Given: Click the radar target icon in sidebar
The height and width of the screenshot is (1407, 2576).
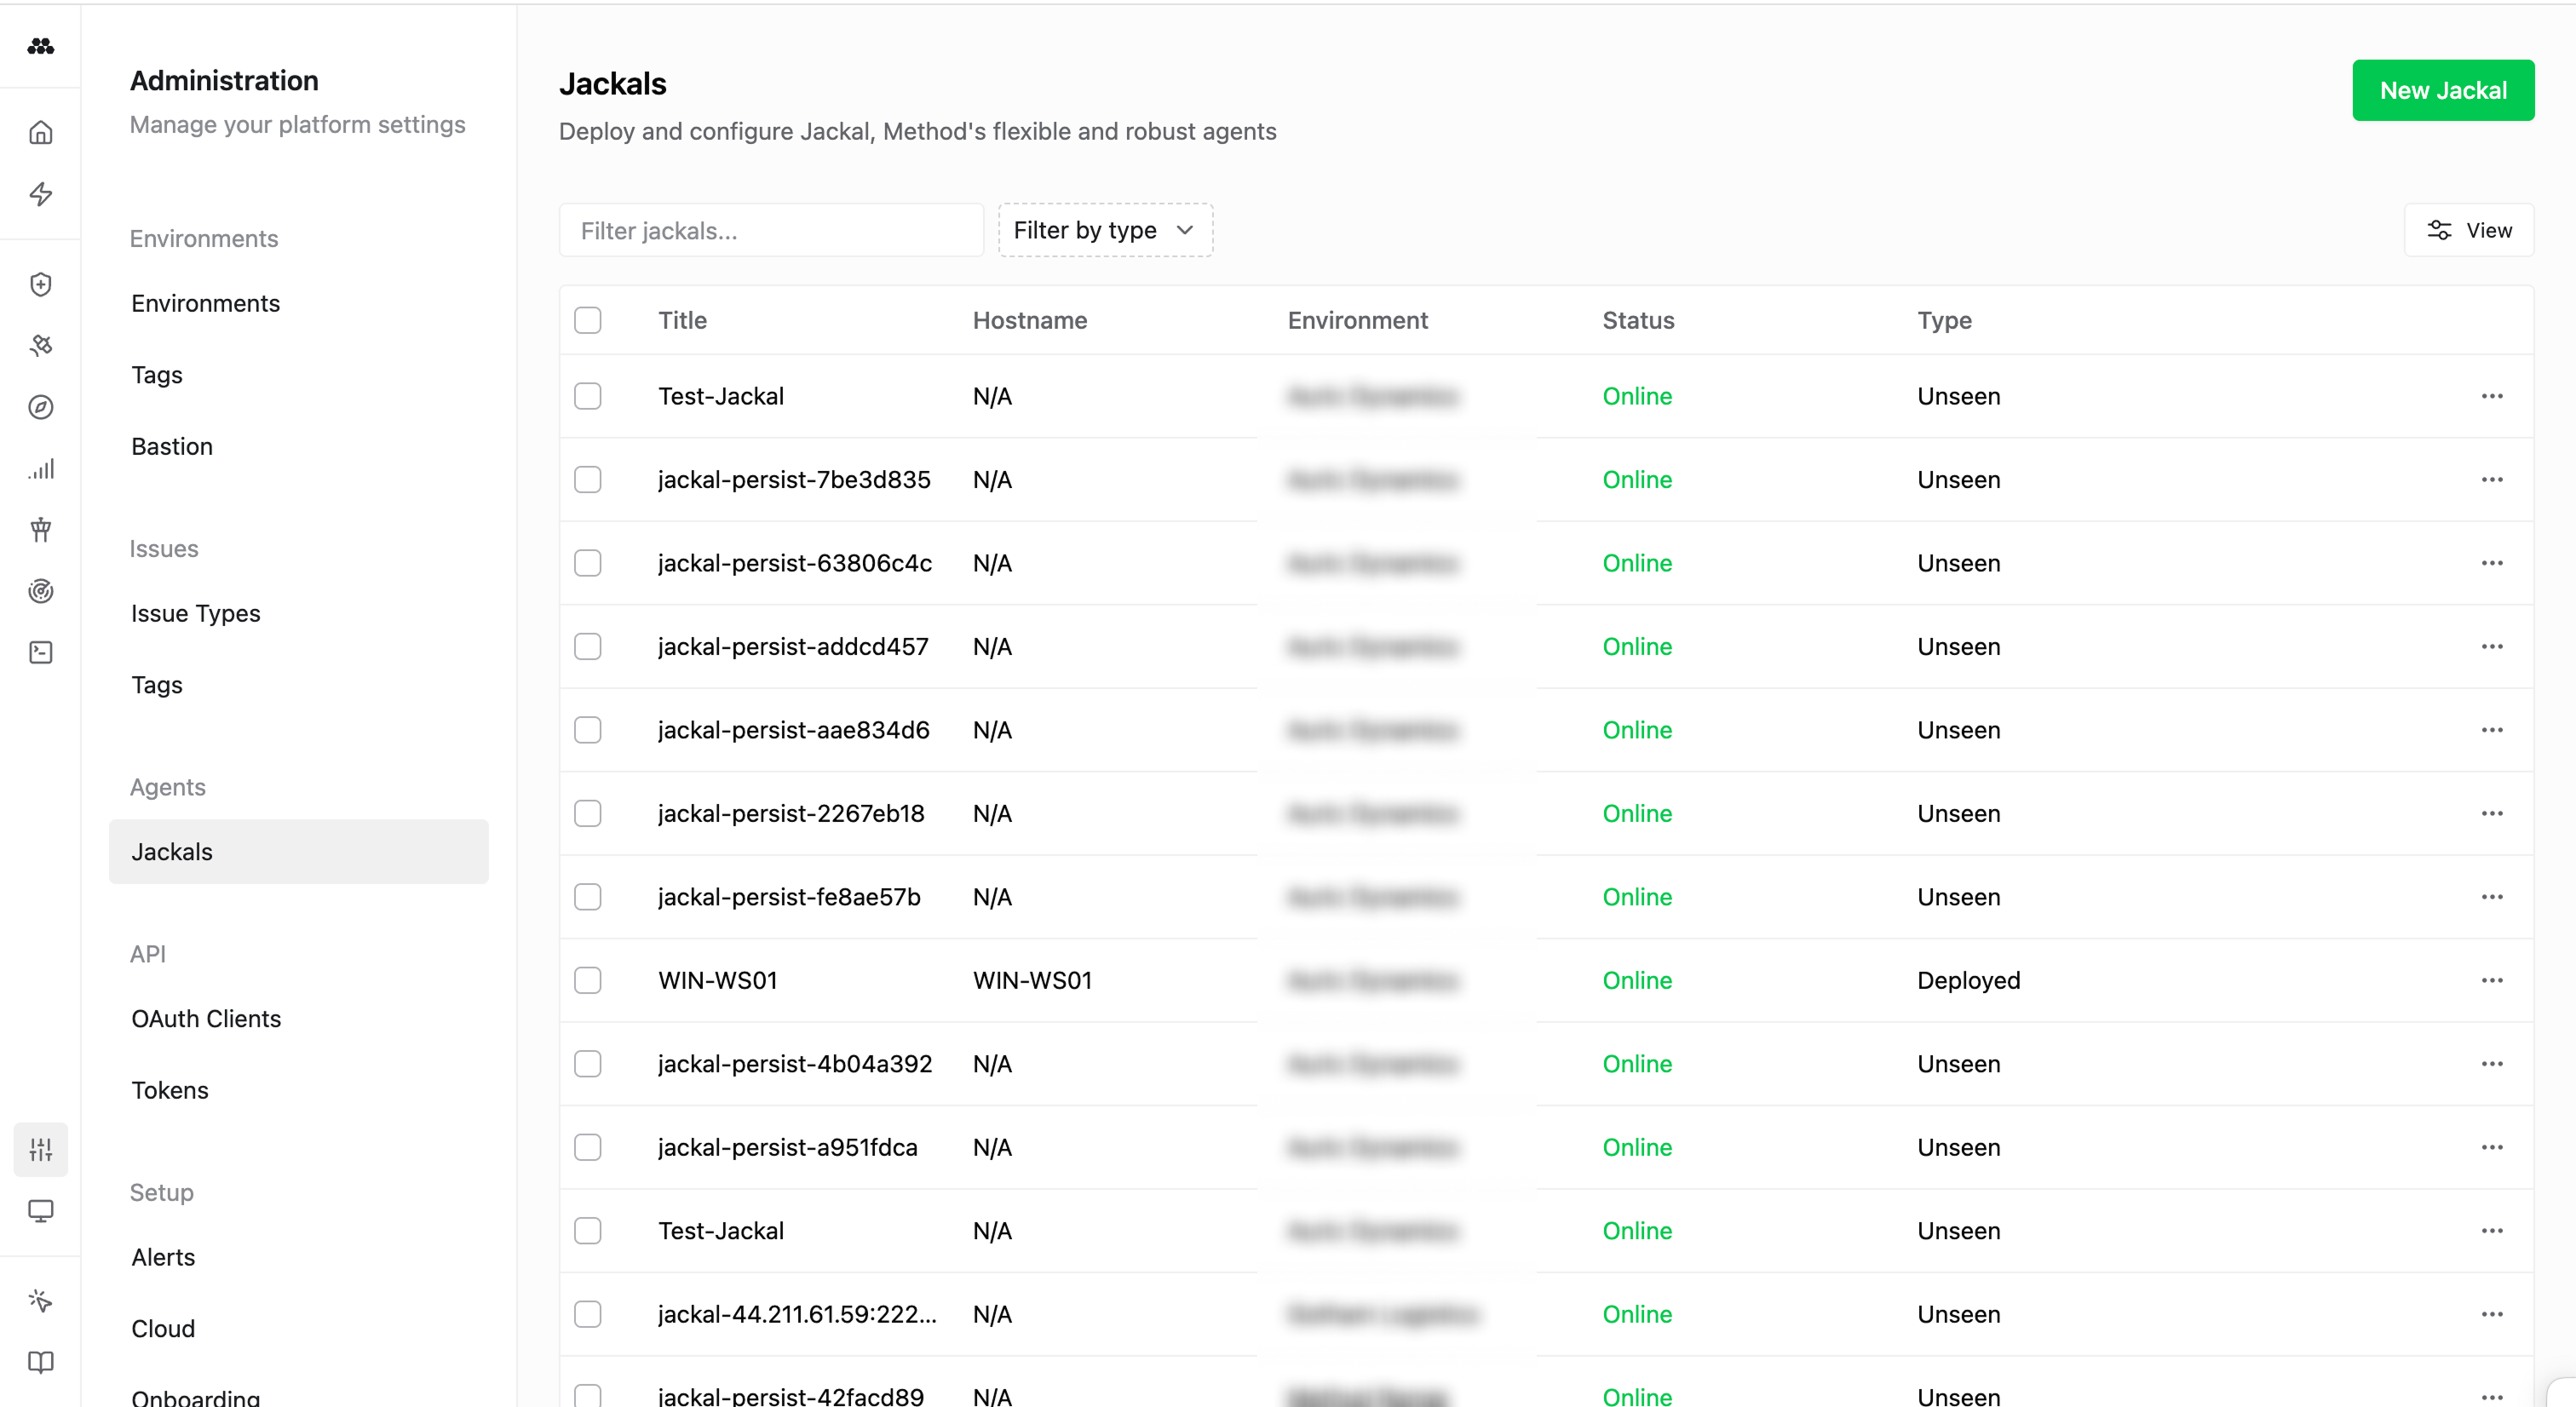Looking at the screenshot, I should click(x=41, y=591).
